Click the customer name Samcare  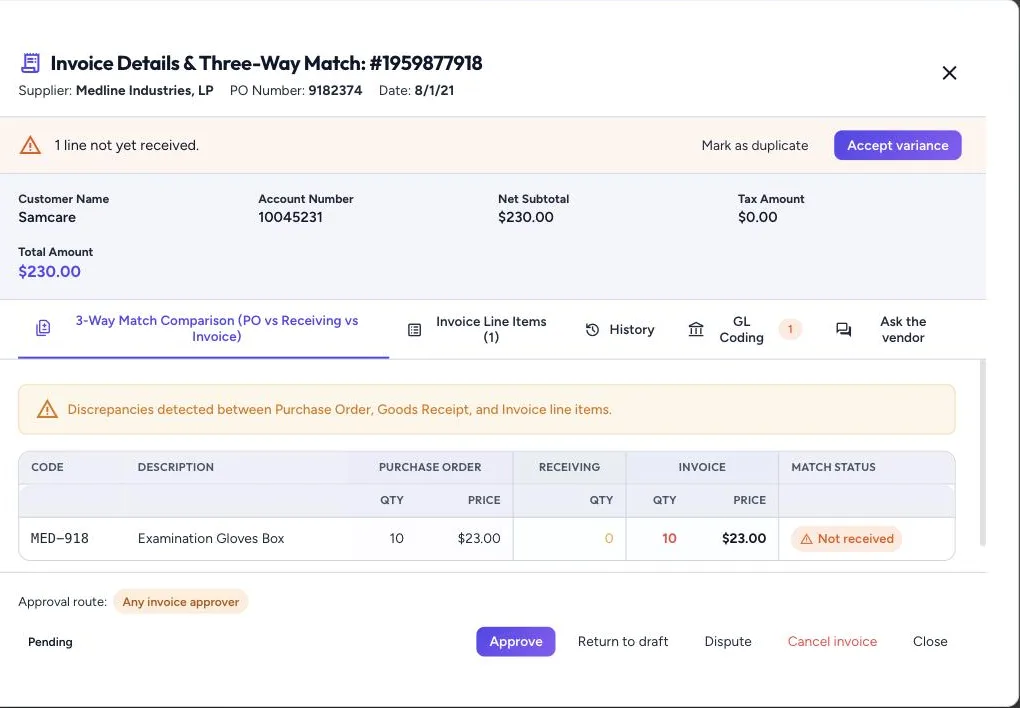(x=47, y=217)
